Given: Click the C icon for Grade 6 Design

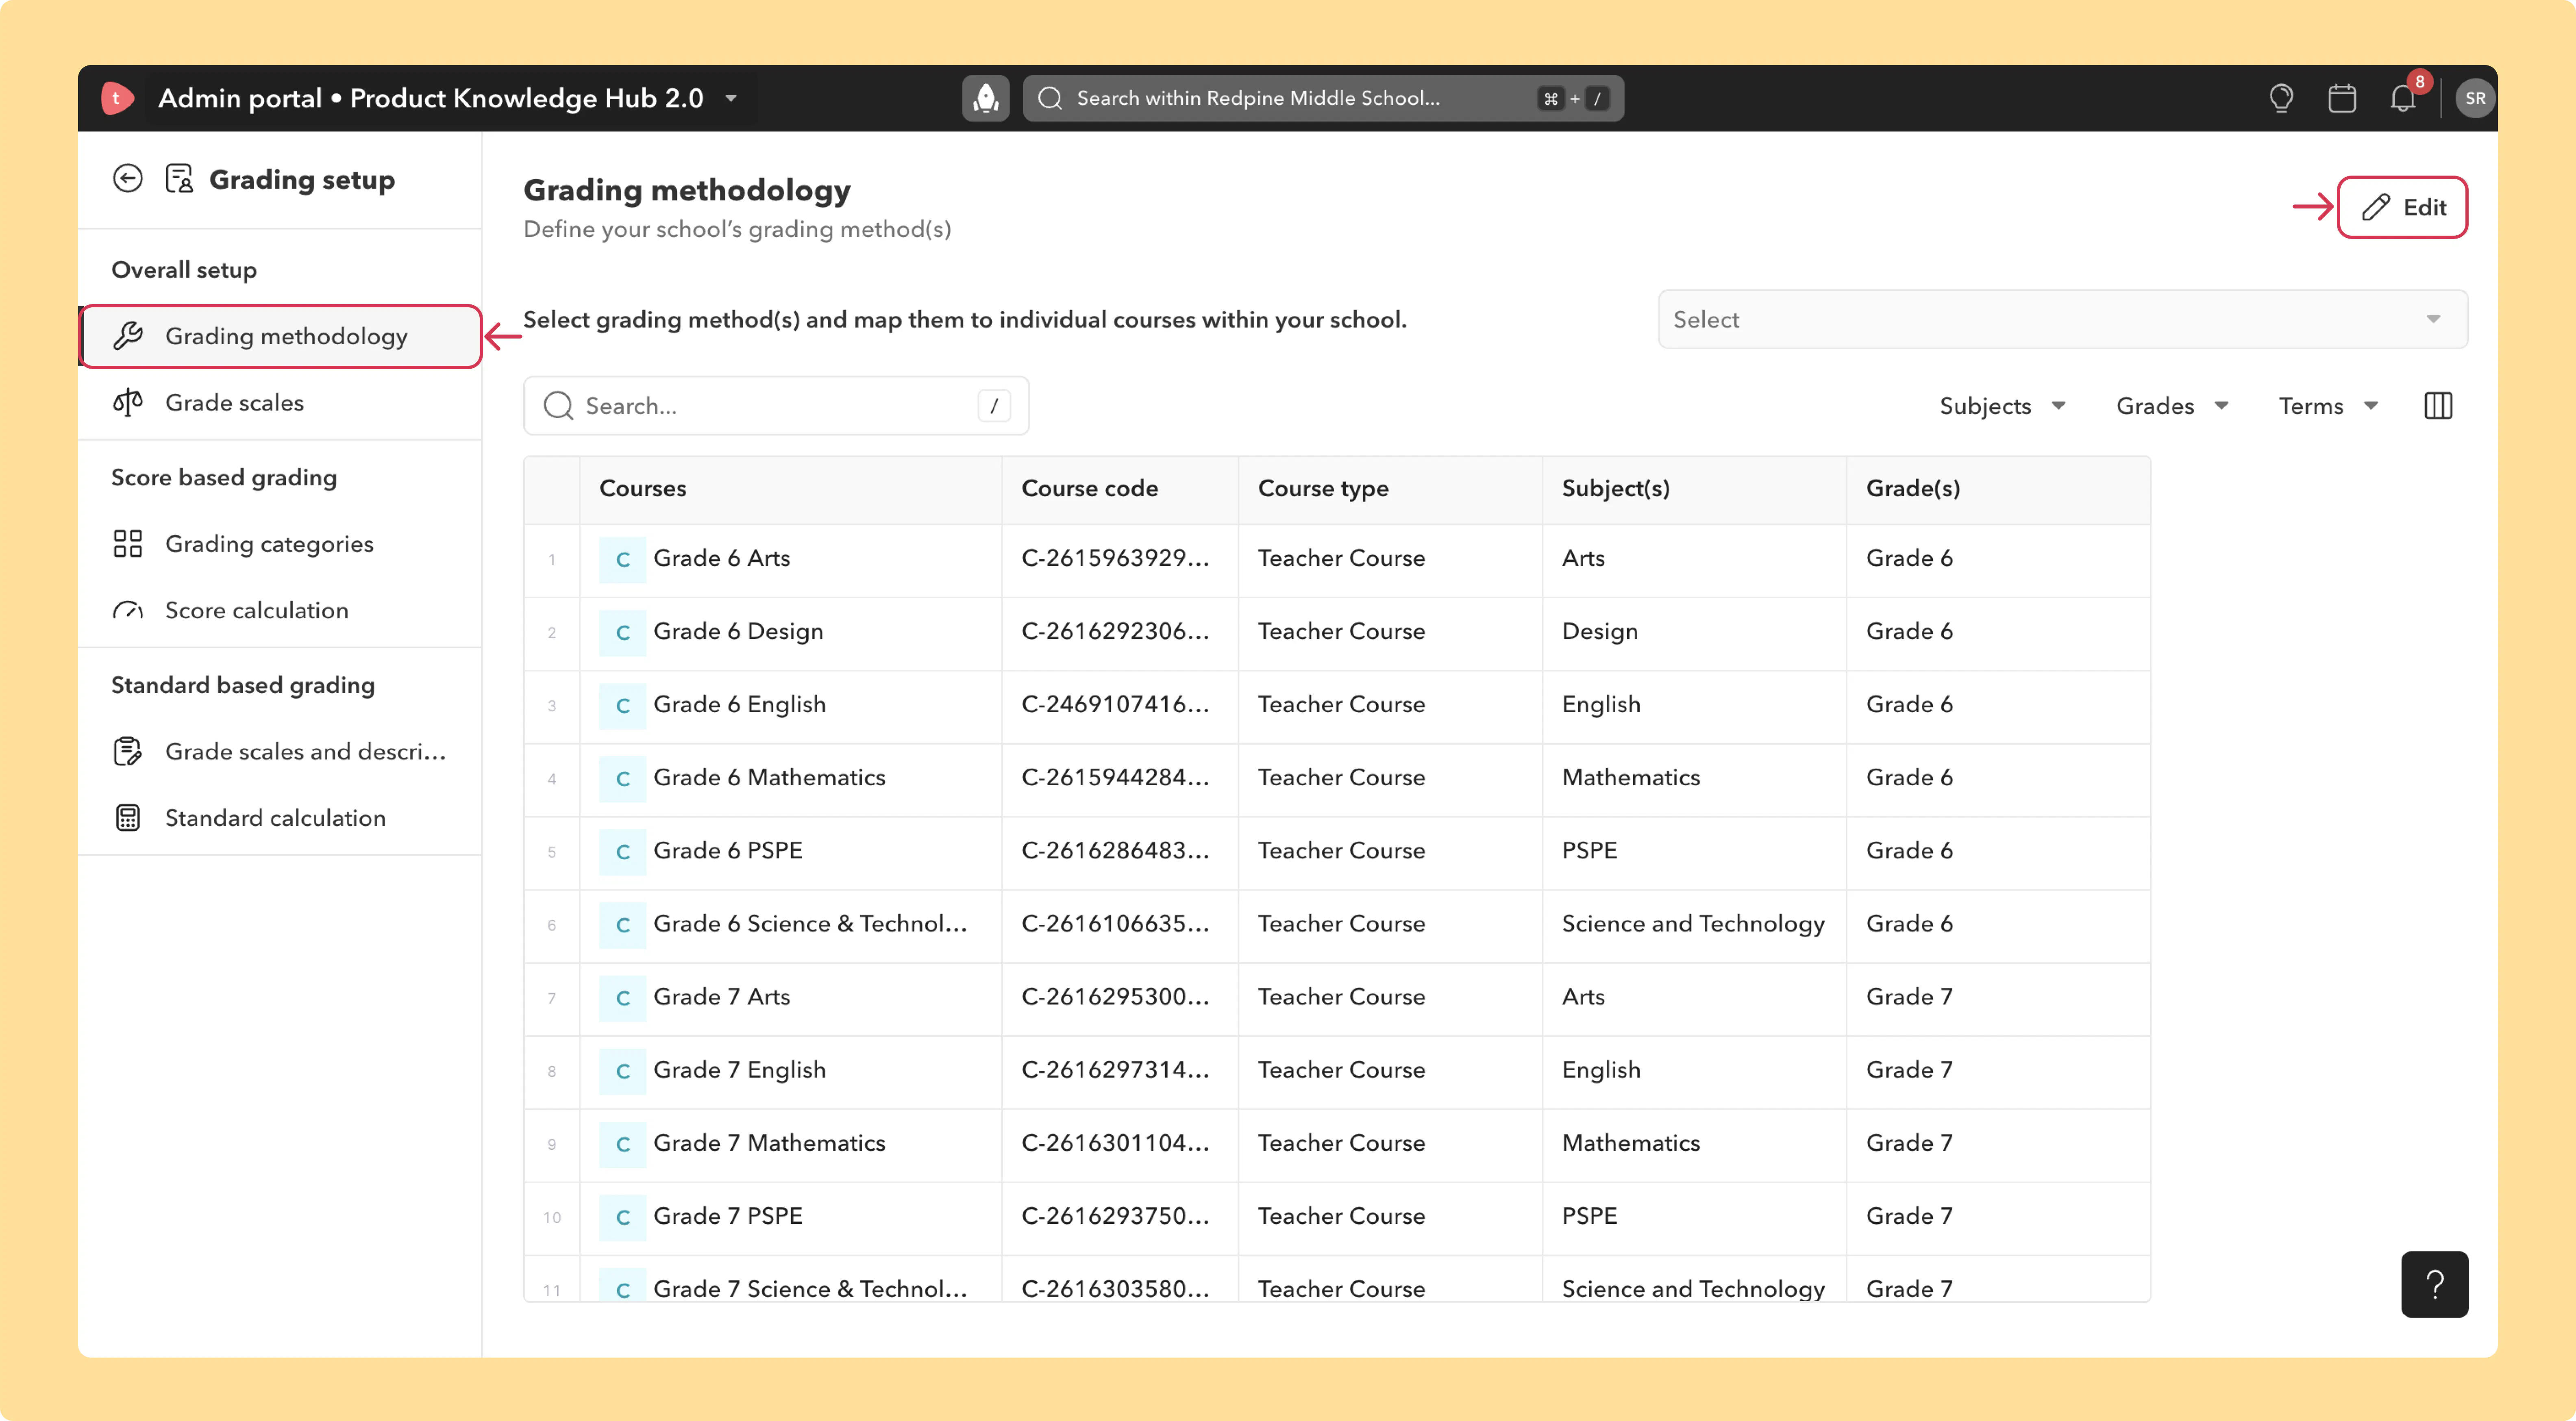Looking at the screenshot, I should [x=622, y=632].
